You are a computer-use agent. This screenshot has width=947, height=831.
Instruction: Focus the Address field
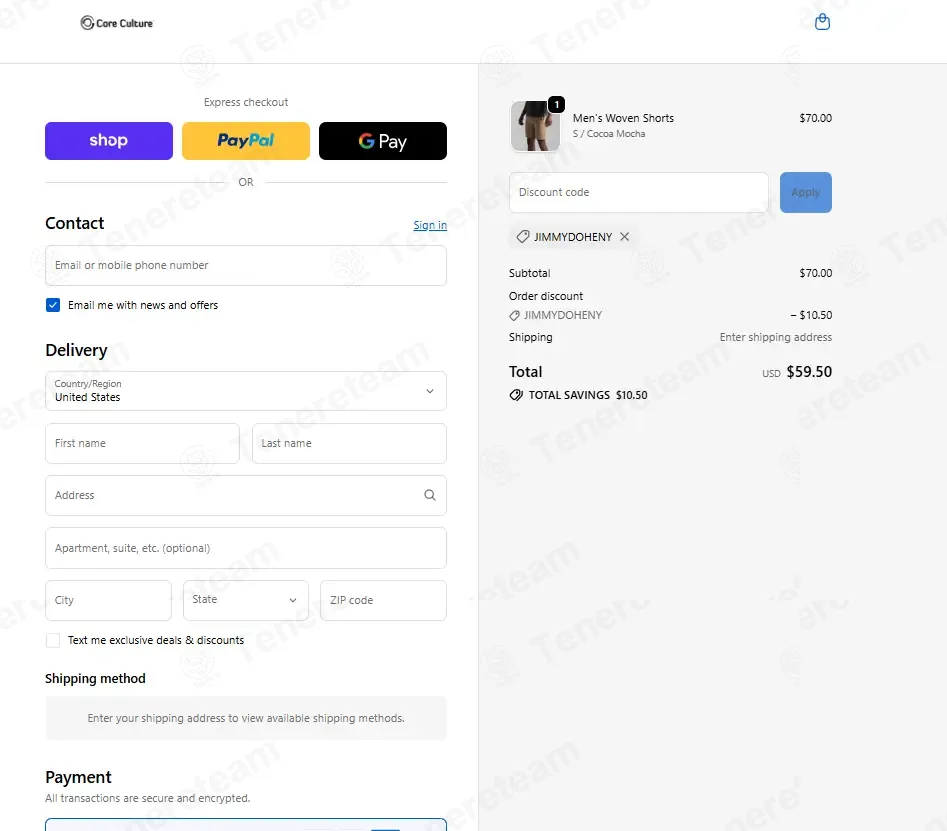246,495
